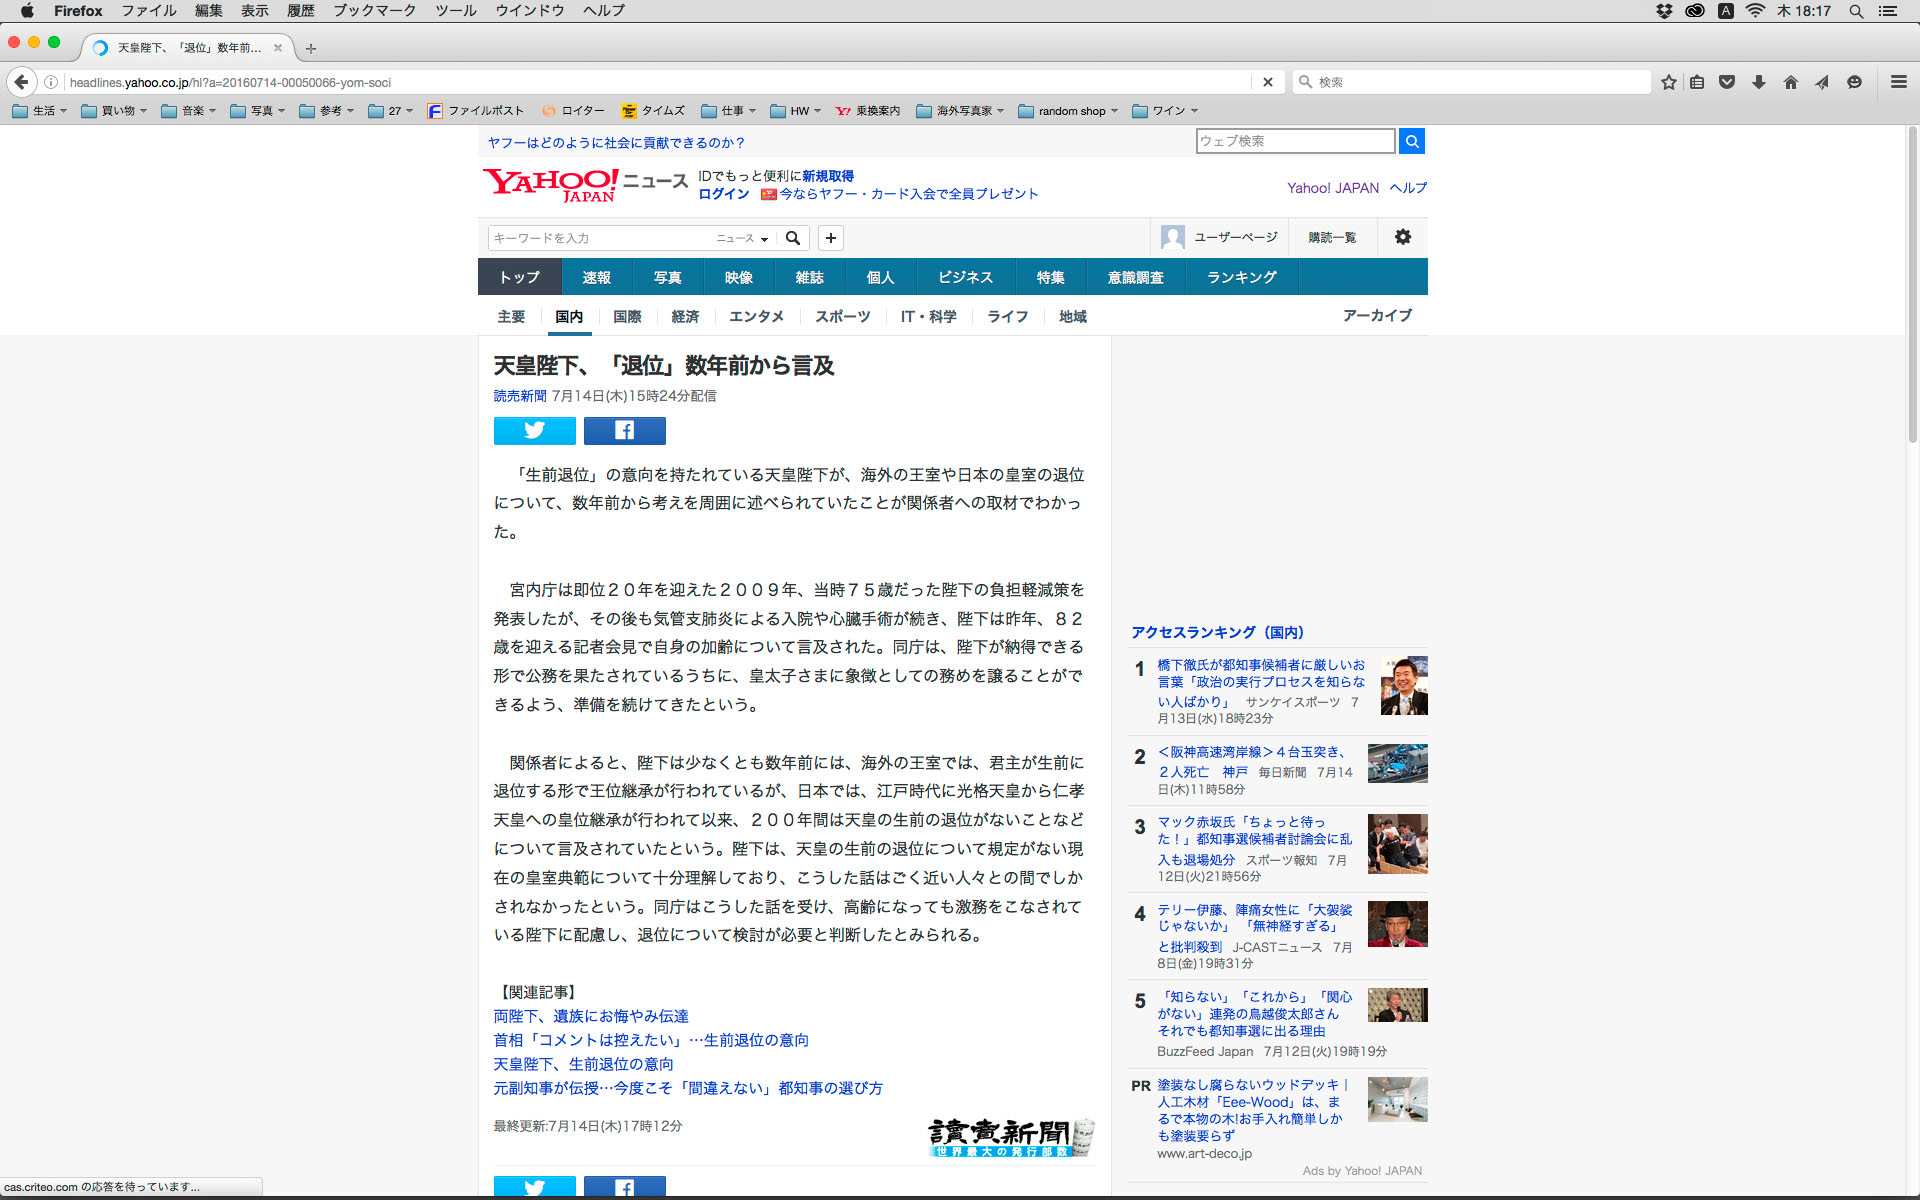This screenshot has height=1200, width=1920.
Task: Click the Twitter share button under headline
Action: tap(534, 430)
